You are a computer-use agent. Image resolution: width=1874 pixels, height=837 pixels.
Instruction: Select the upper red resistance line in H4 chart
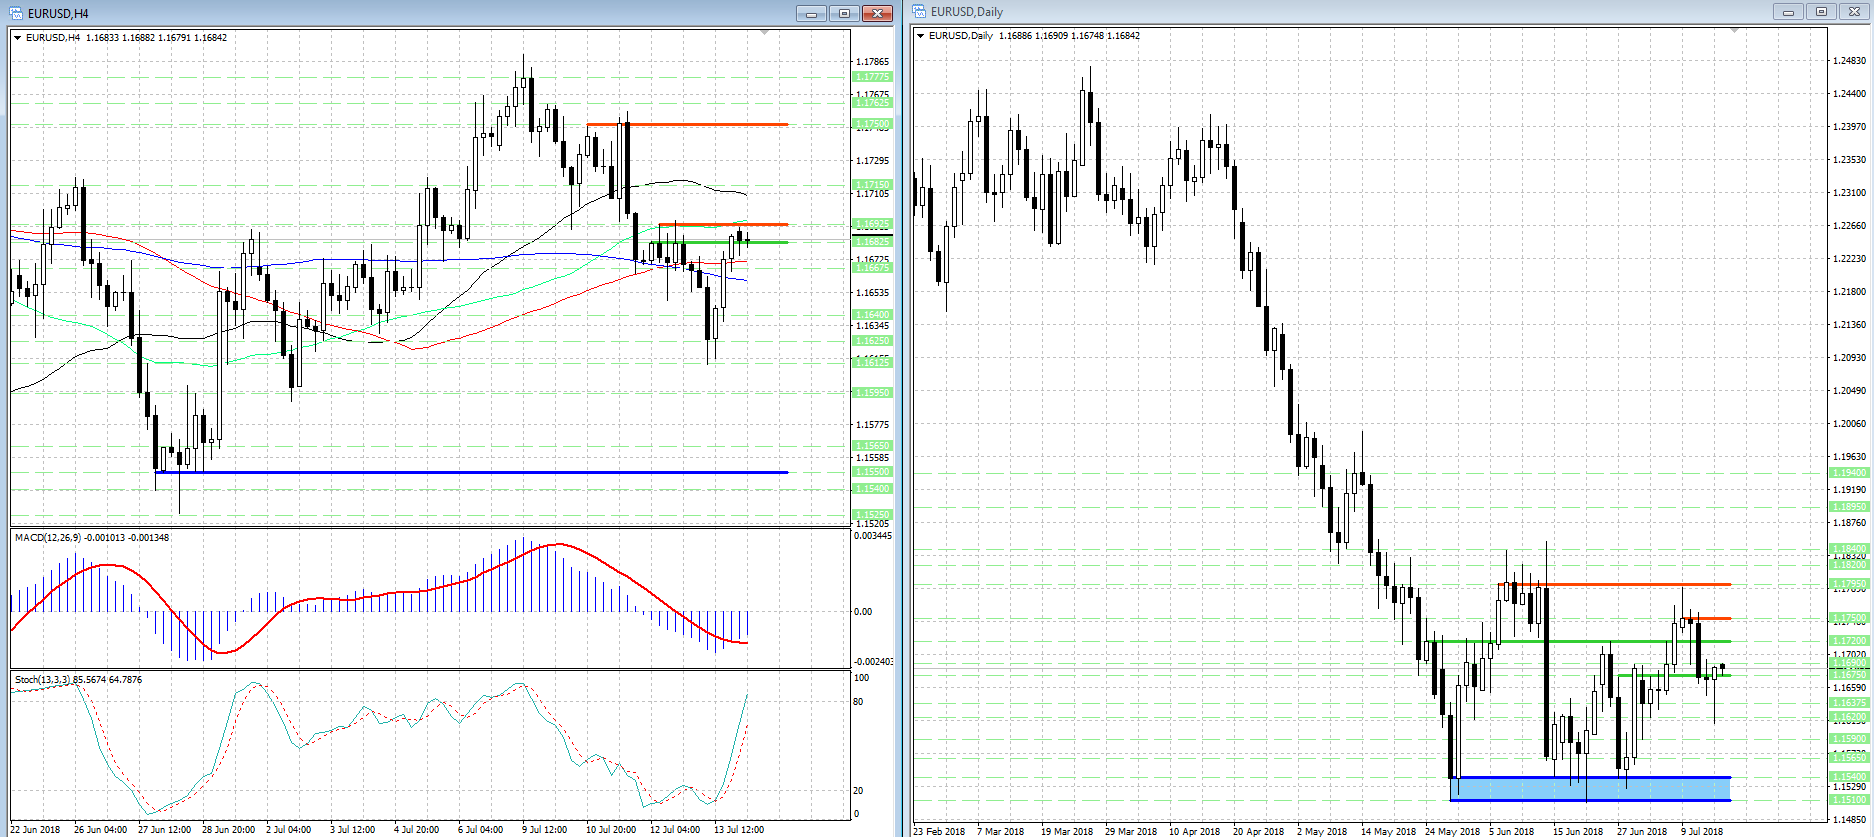(687, 125)
